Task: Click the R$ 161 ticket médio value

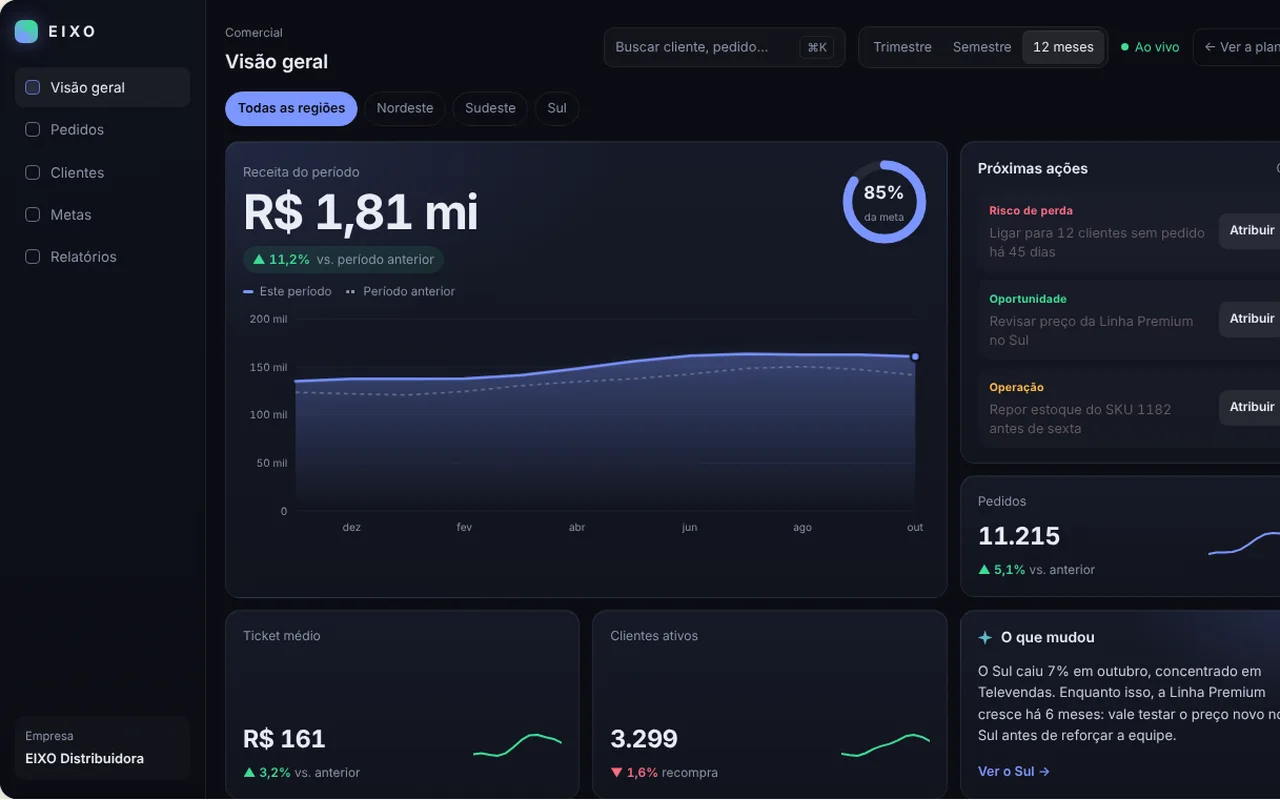Action: (x=284, y=739)
